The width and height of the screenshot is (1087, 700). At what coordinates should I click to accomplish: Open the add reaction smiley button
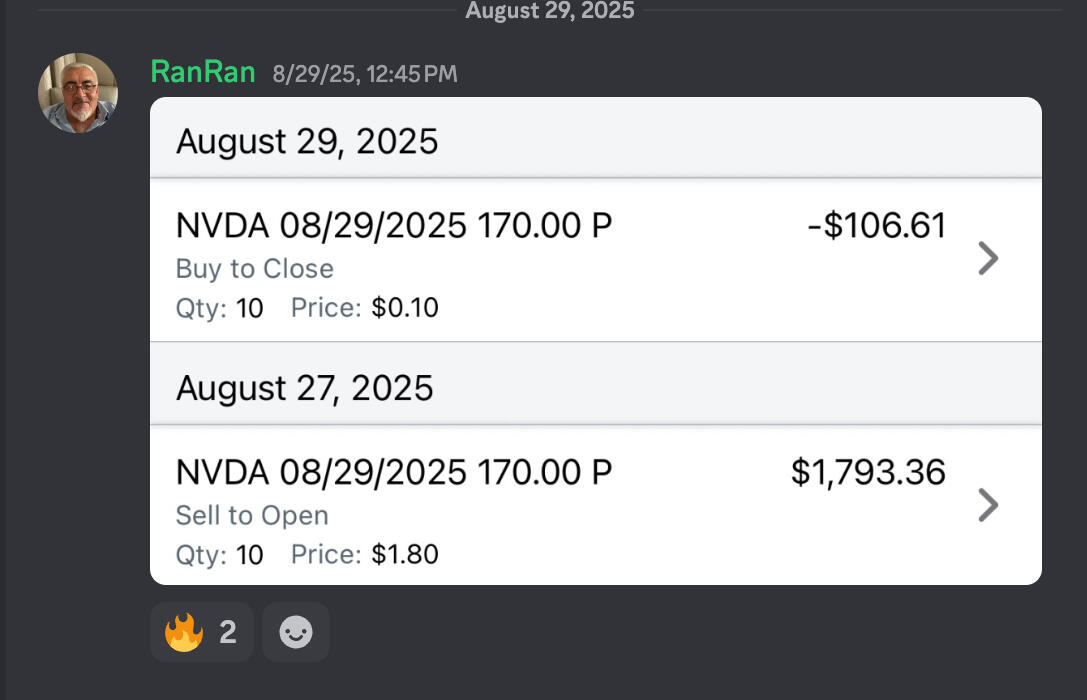click(x=296, y=632)
